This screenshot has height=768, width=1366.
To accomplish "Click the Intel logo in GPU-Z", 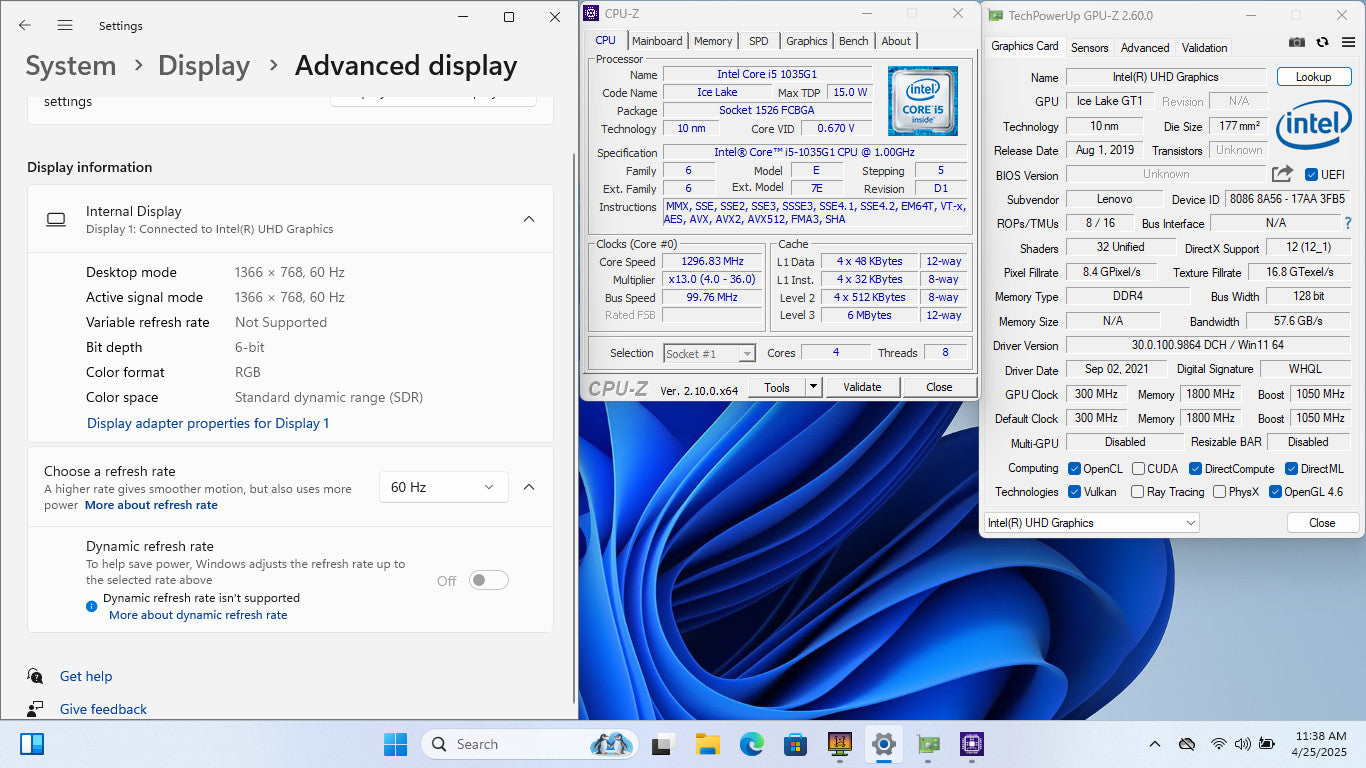I will (1314, 125).
